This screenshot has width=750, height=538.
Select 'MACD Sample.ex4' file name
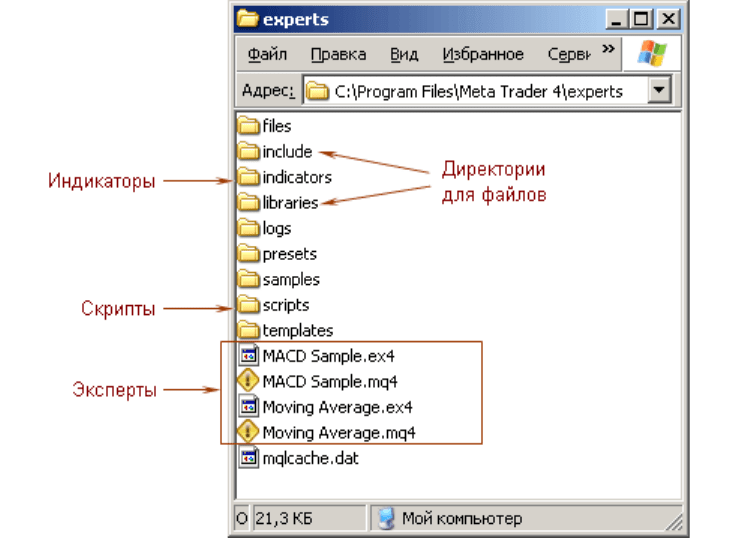329,356
